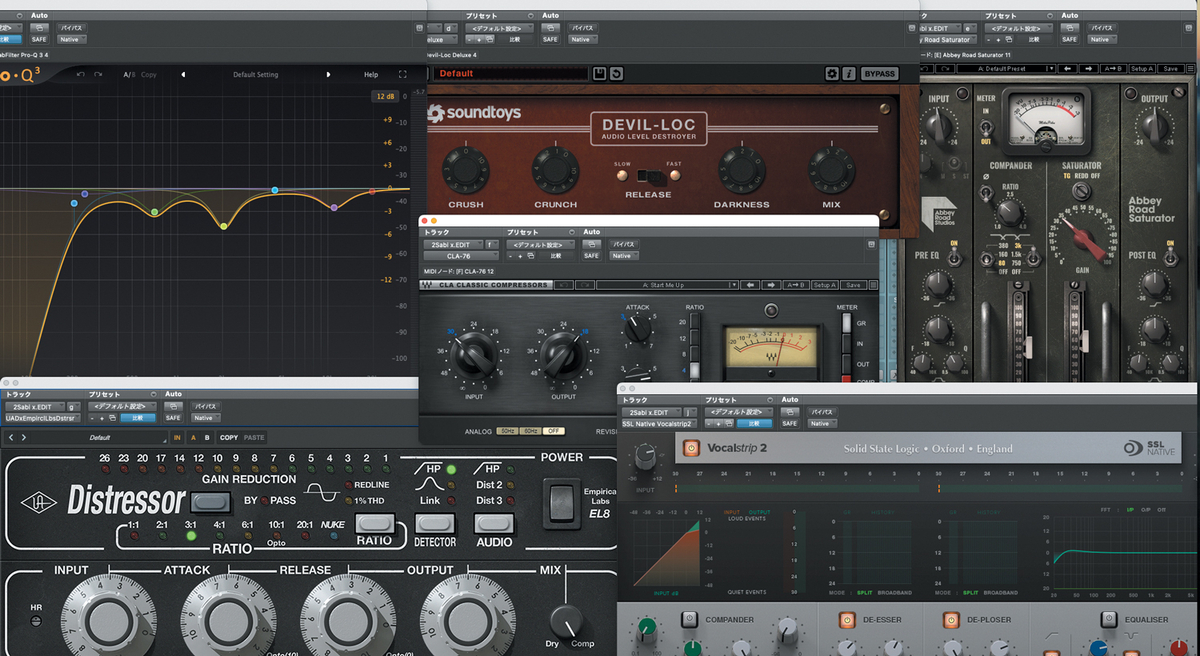Toggle the EQUALISER power button
Image resolution: width=1200 pixels, height=656 pixels.
pos(1108,620)
